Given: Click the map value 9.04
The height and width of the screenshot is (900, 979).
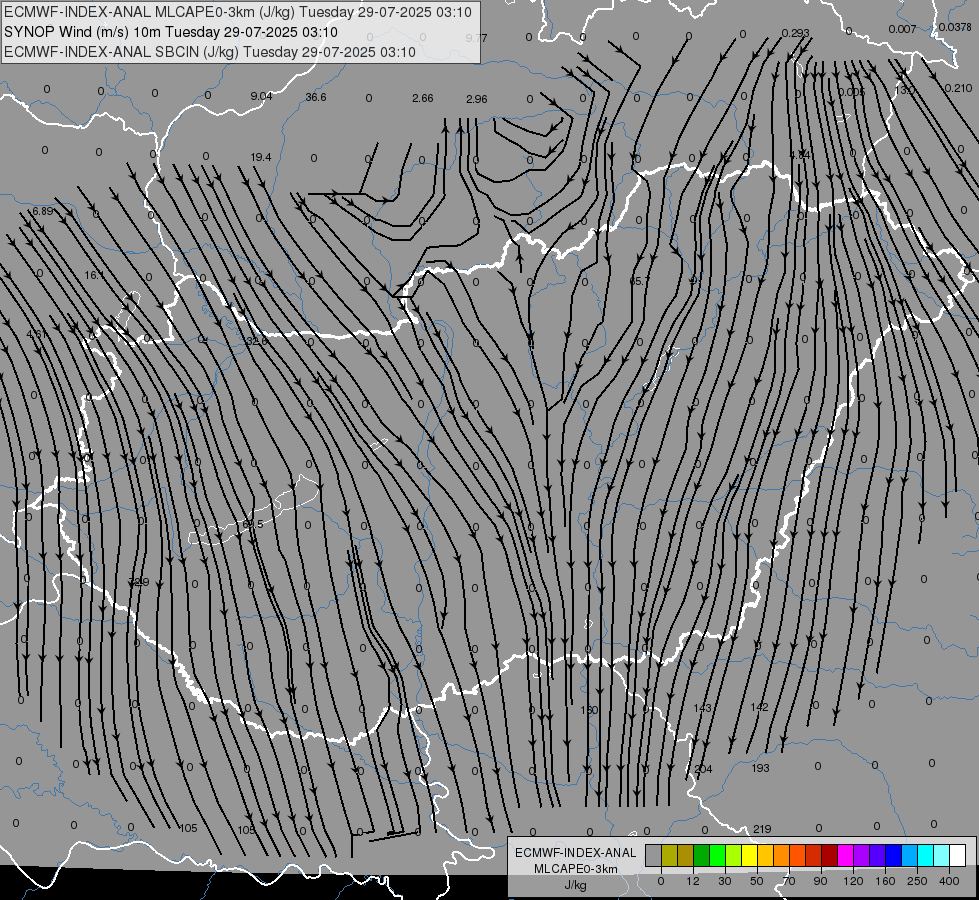Looking at the screenshot, I should coord(261,96).
